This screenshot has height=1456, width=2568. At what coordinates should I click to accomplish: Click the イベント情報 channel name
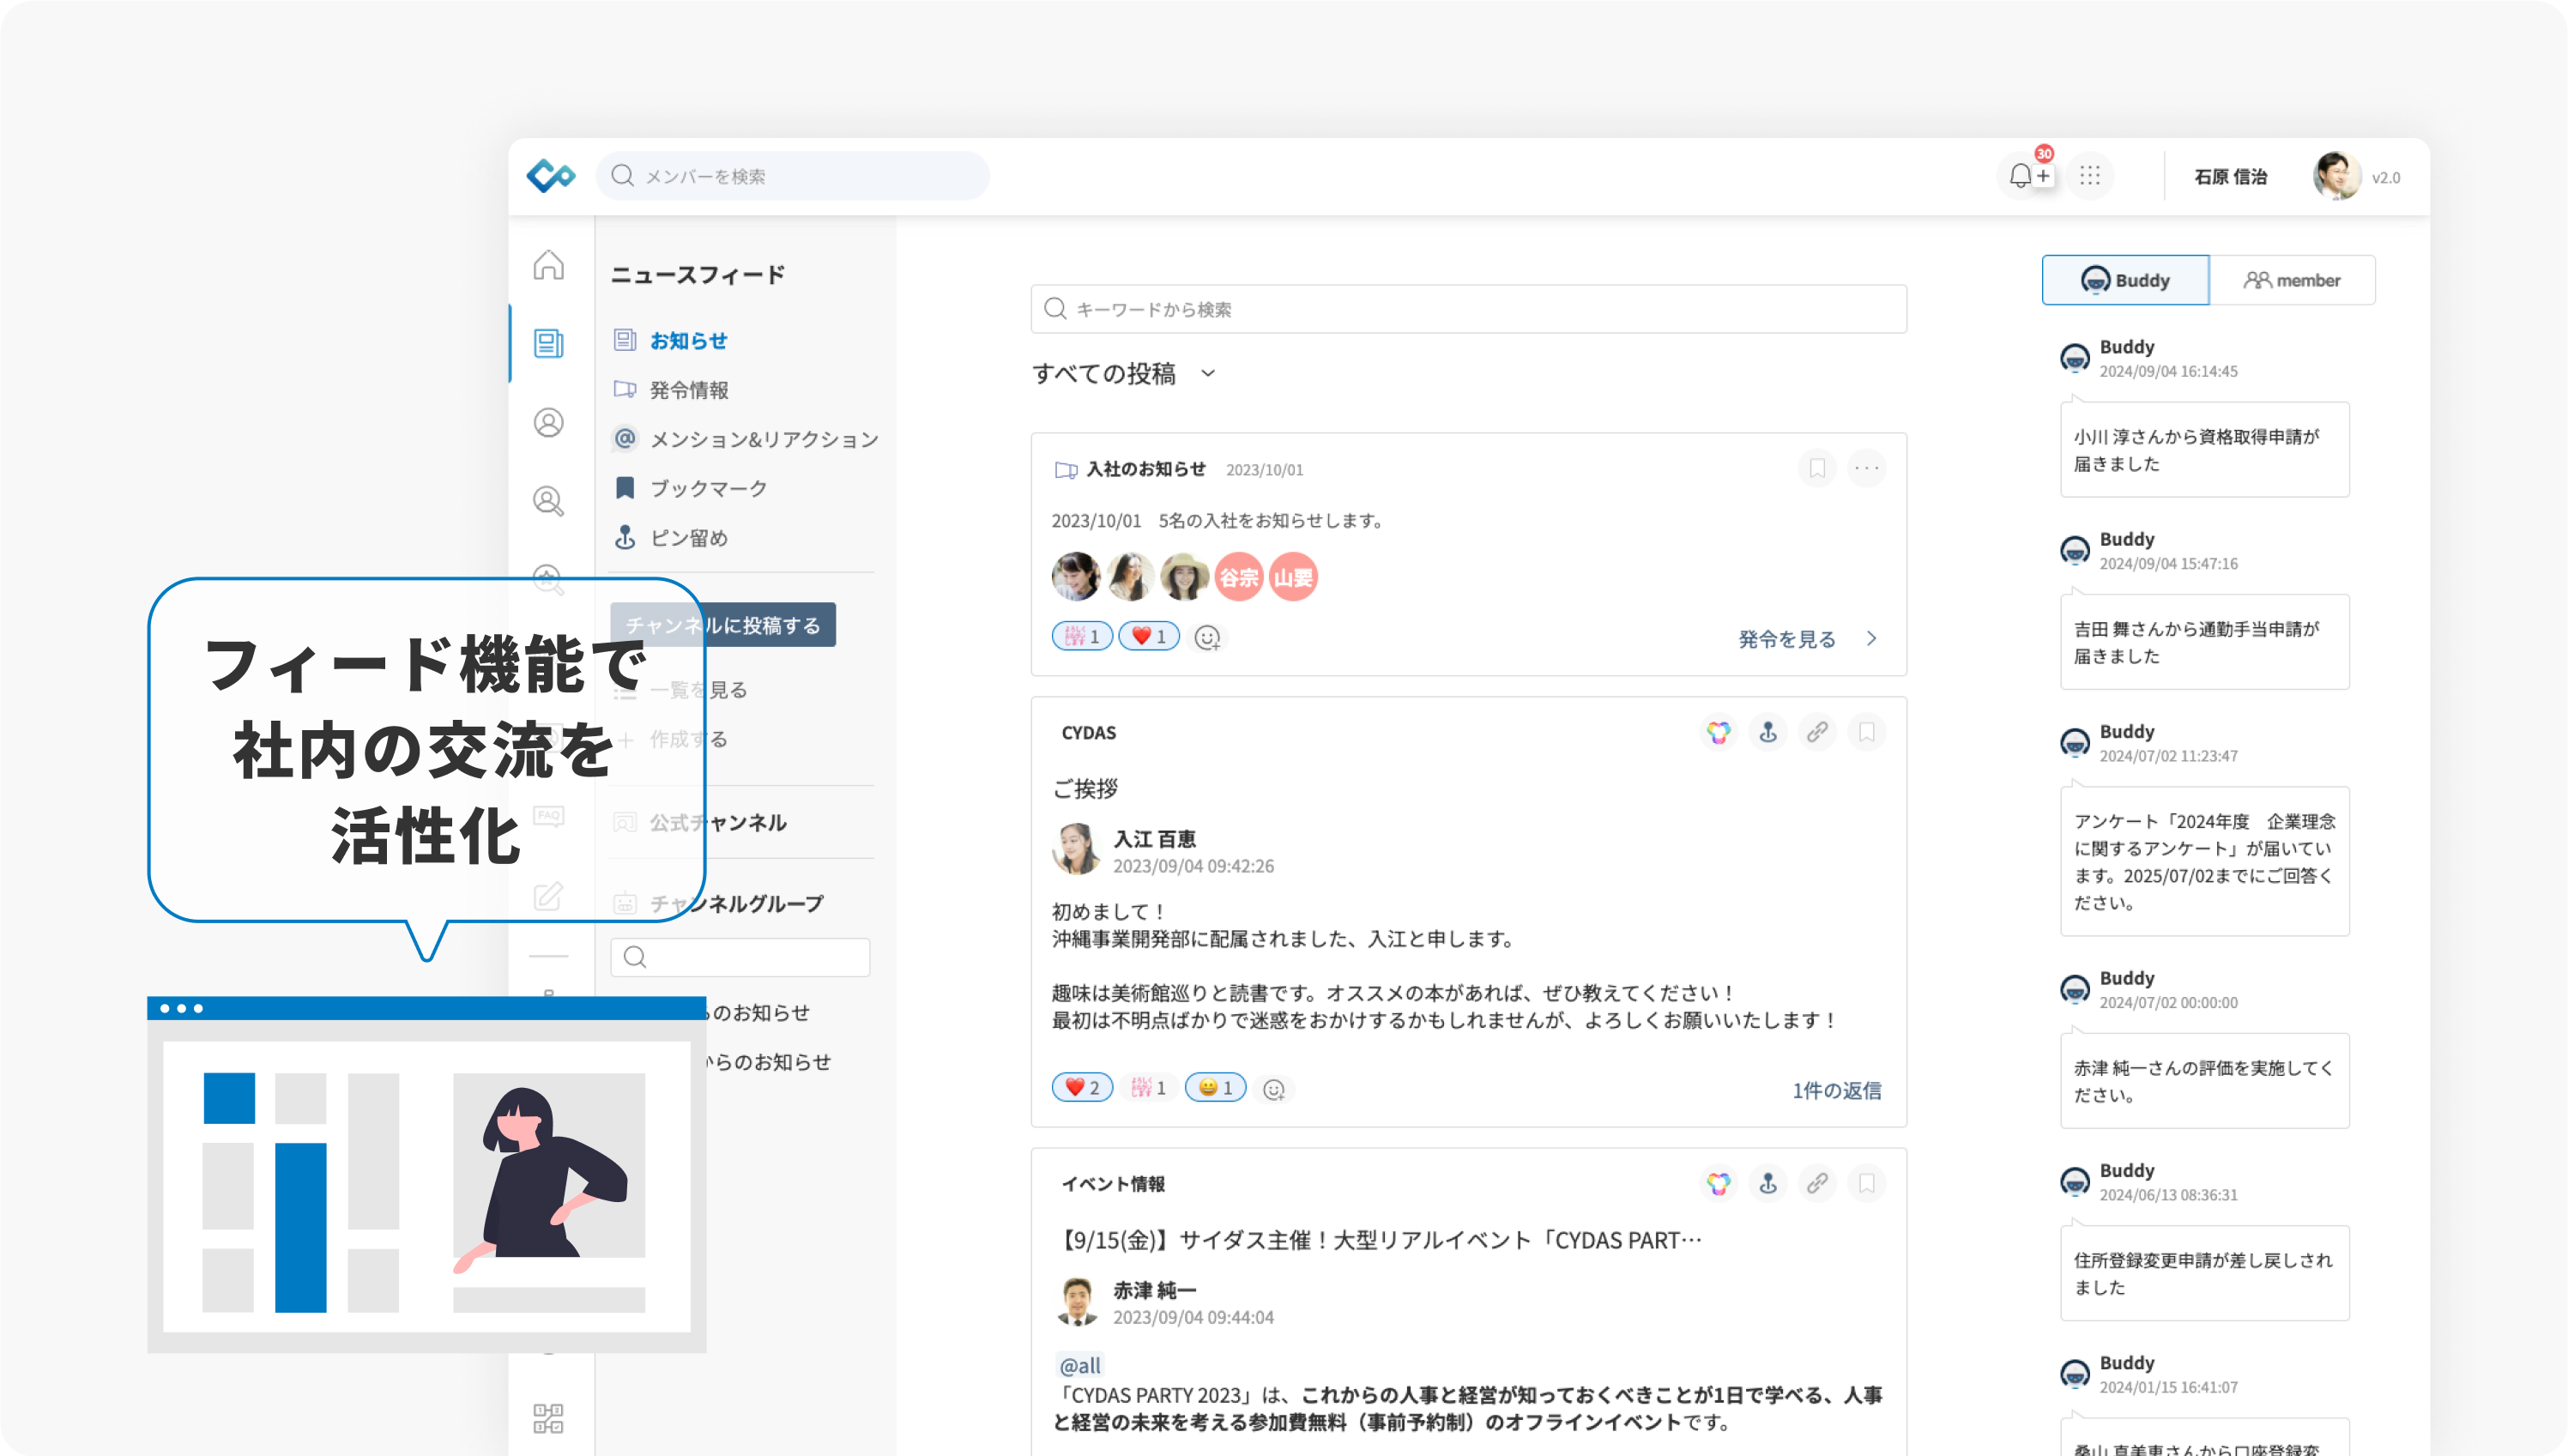[1113, 1183]
